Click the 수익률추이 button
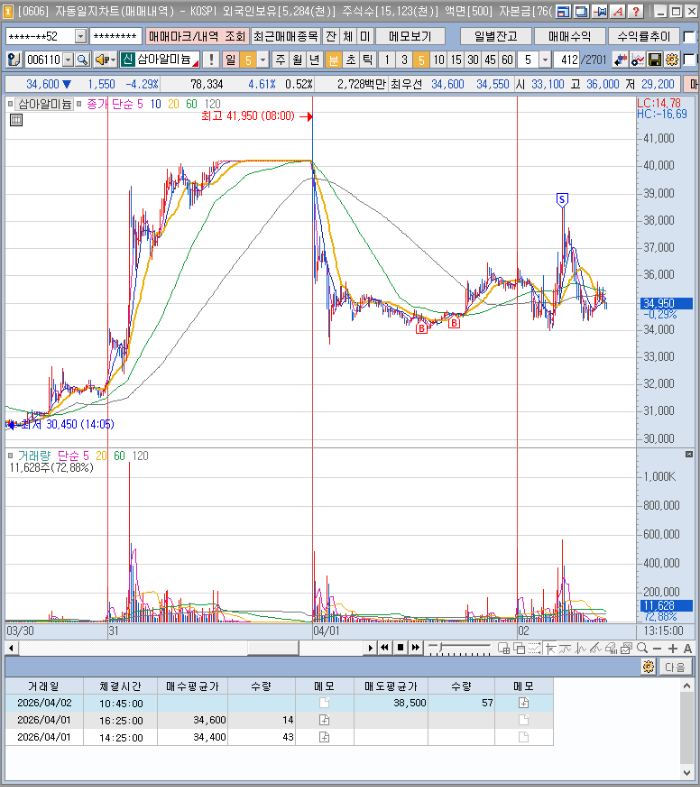 pyautogui.click(x=644, y=37)
